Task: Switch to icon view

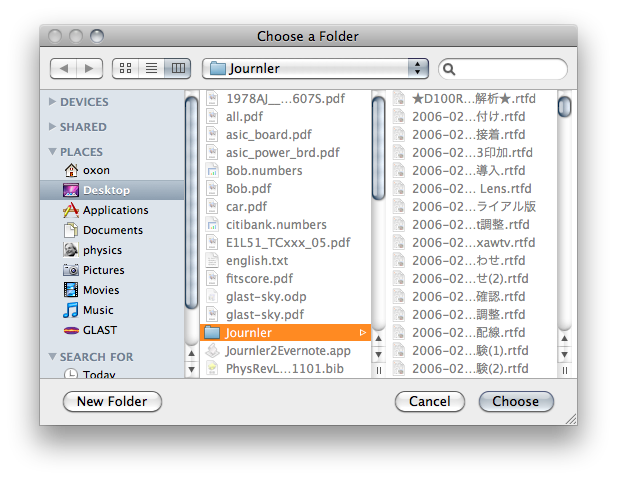Action: tap(126, 68)
